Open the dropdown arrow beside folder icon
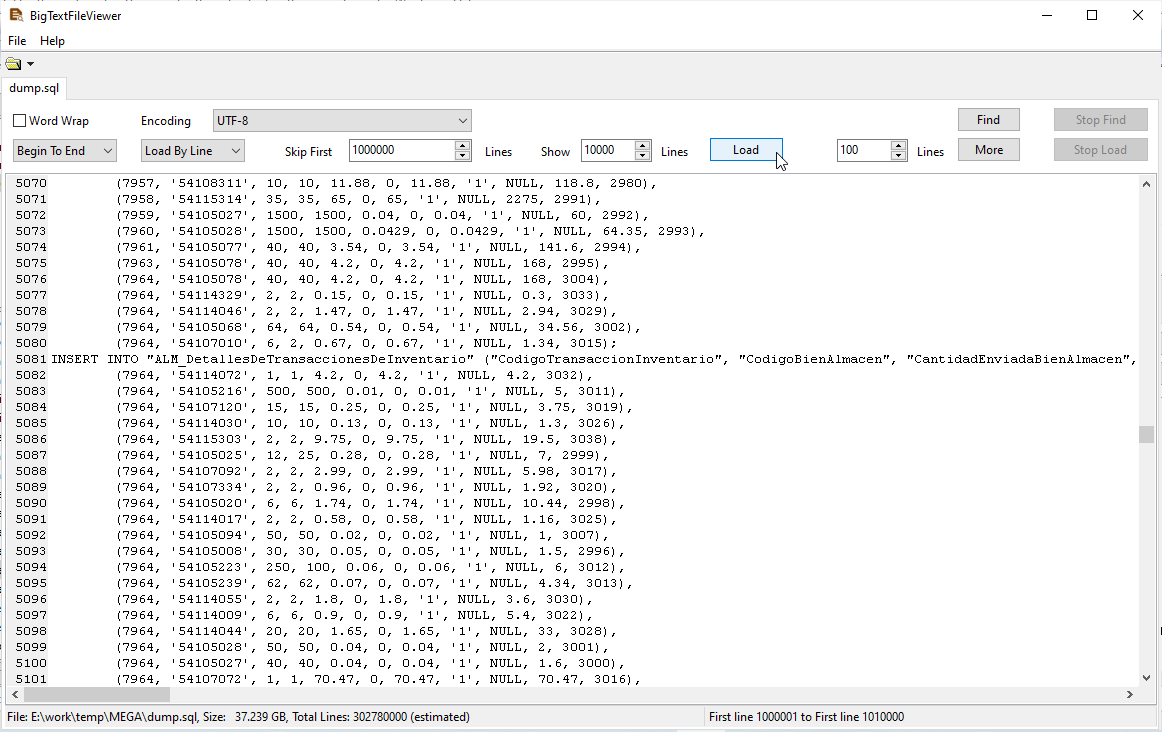This screenshot has height=732, width=1162. [x=31, y=65]
